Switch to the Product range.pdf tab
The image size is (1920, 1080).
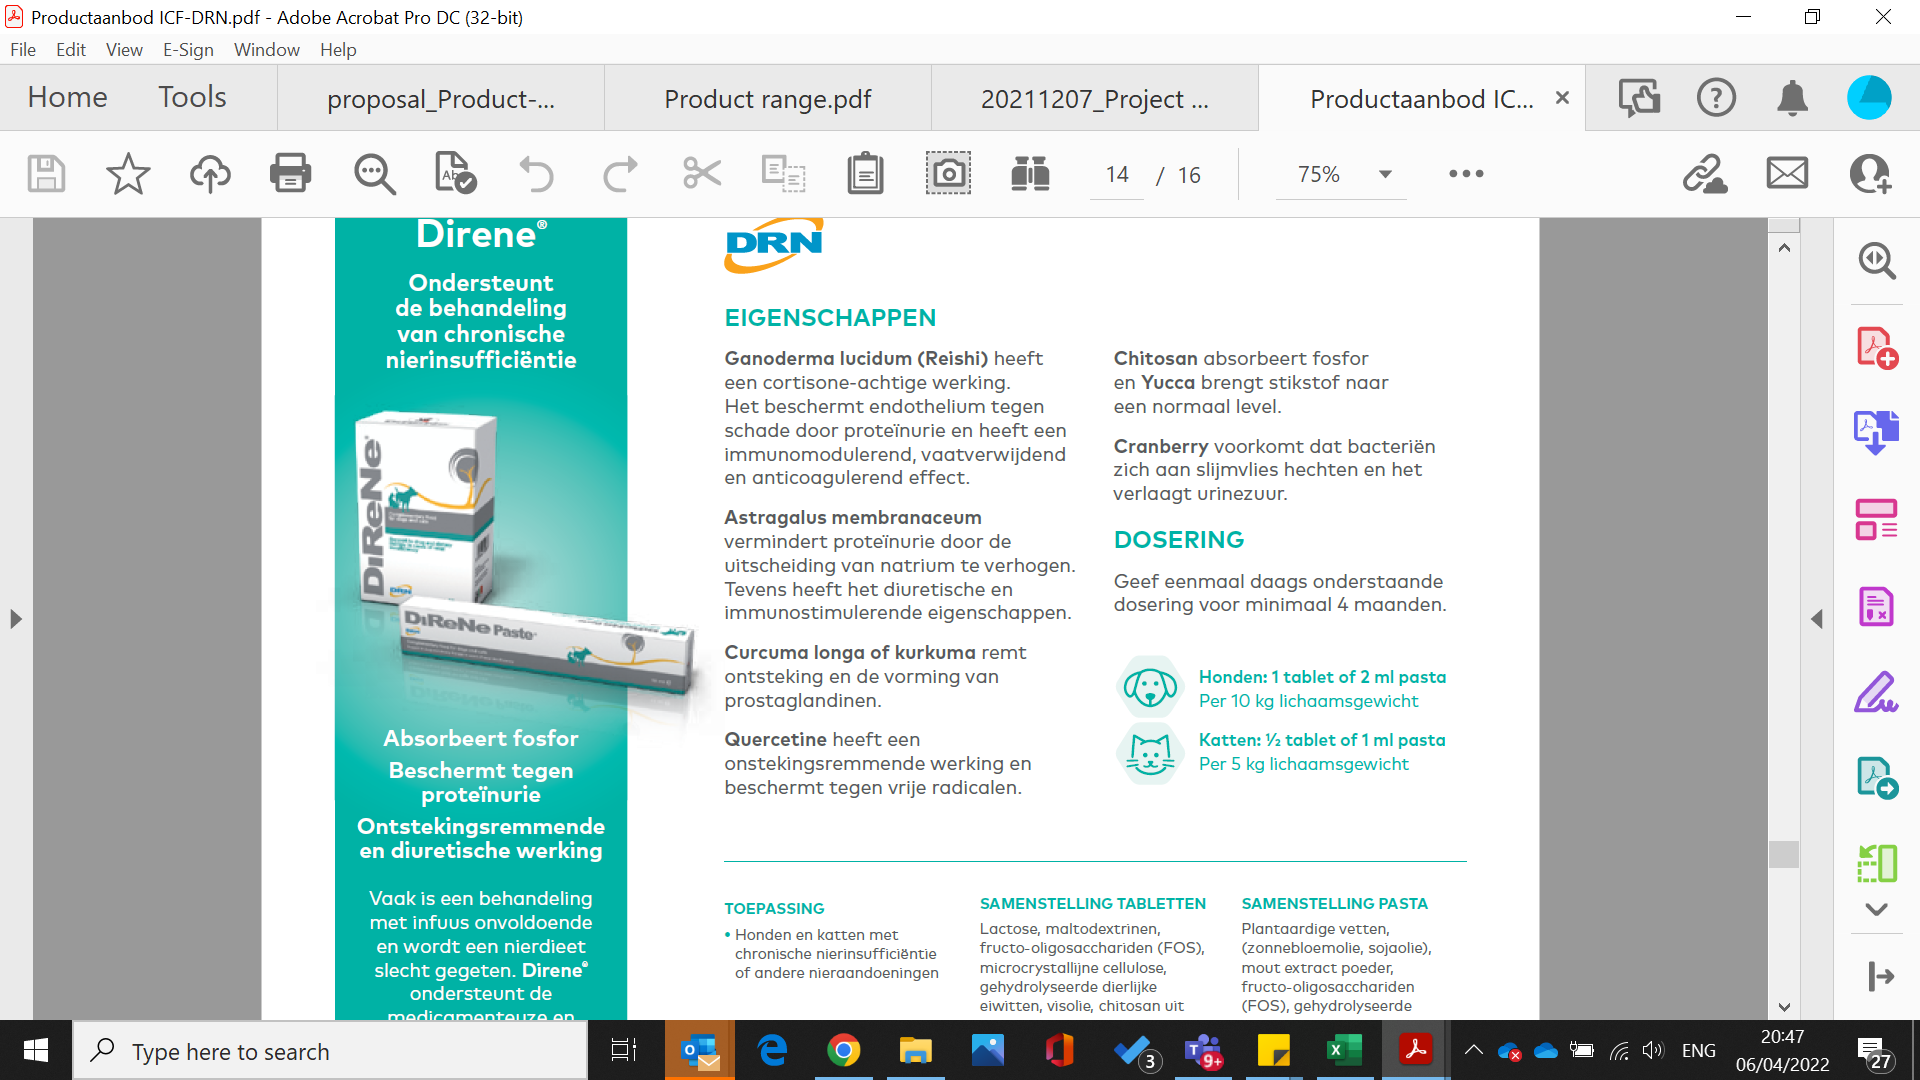767,99
